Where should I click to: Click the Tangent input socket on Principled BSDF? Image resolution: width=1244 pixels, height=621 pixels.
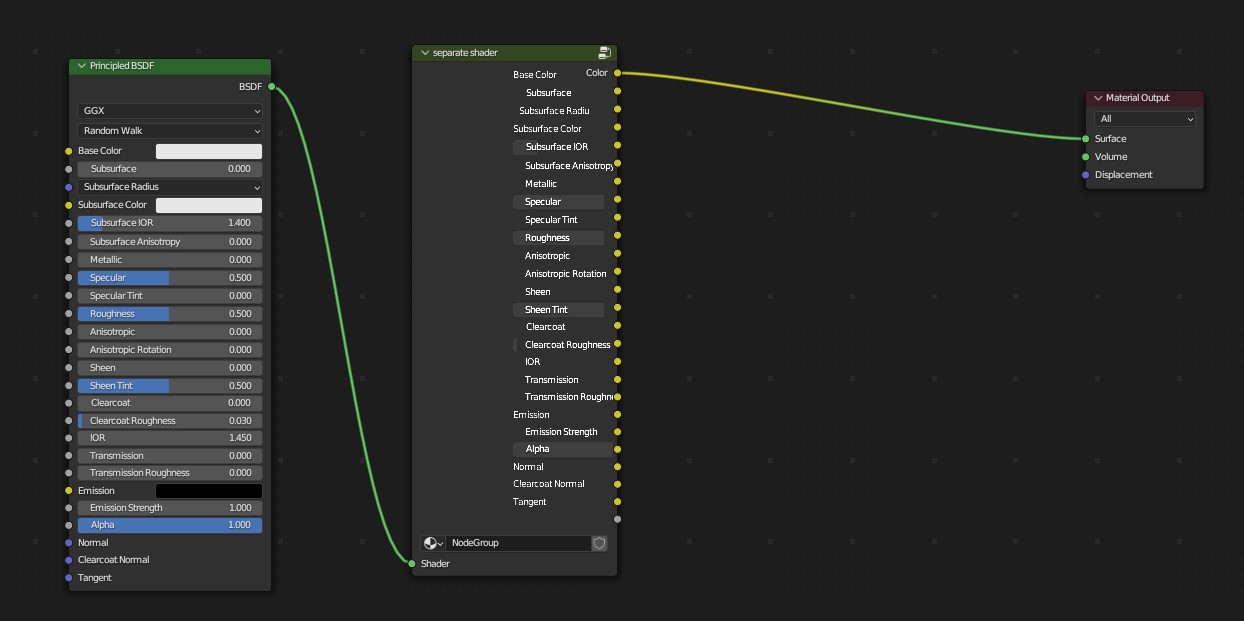coord(69,578)
